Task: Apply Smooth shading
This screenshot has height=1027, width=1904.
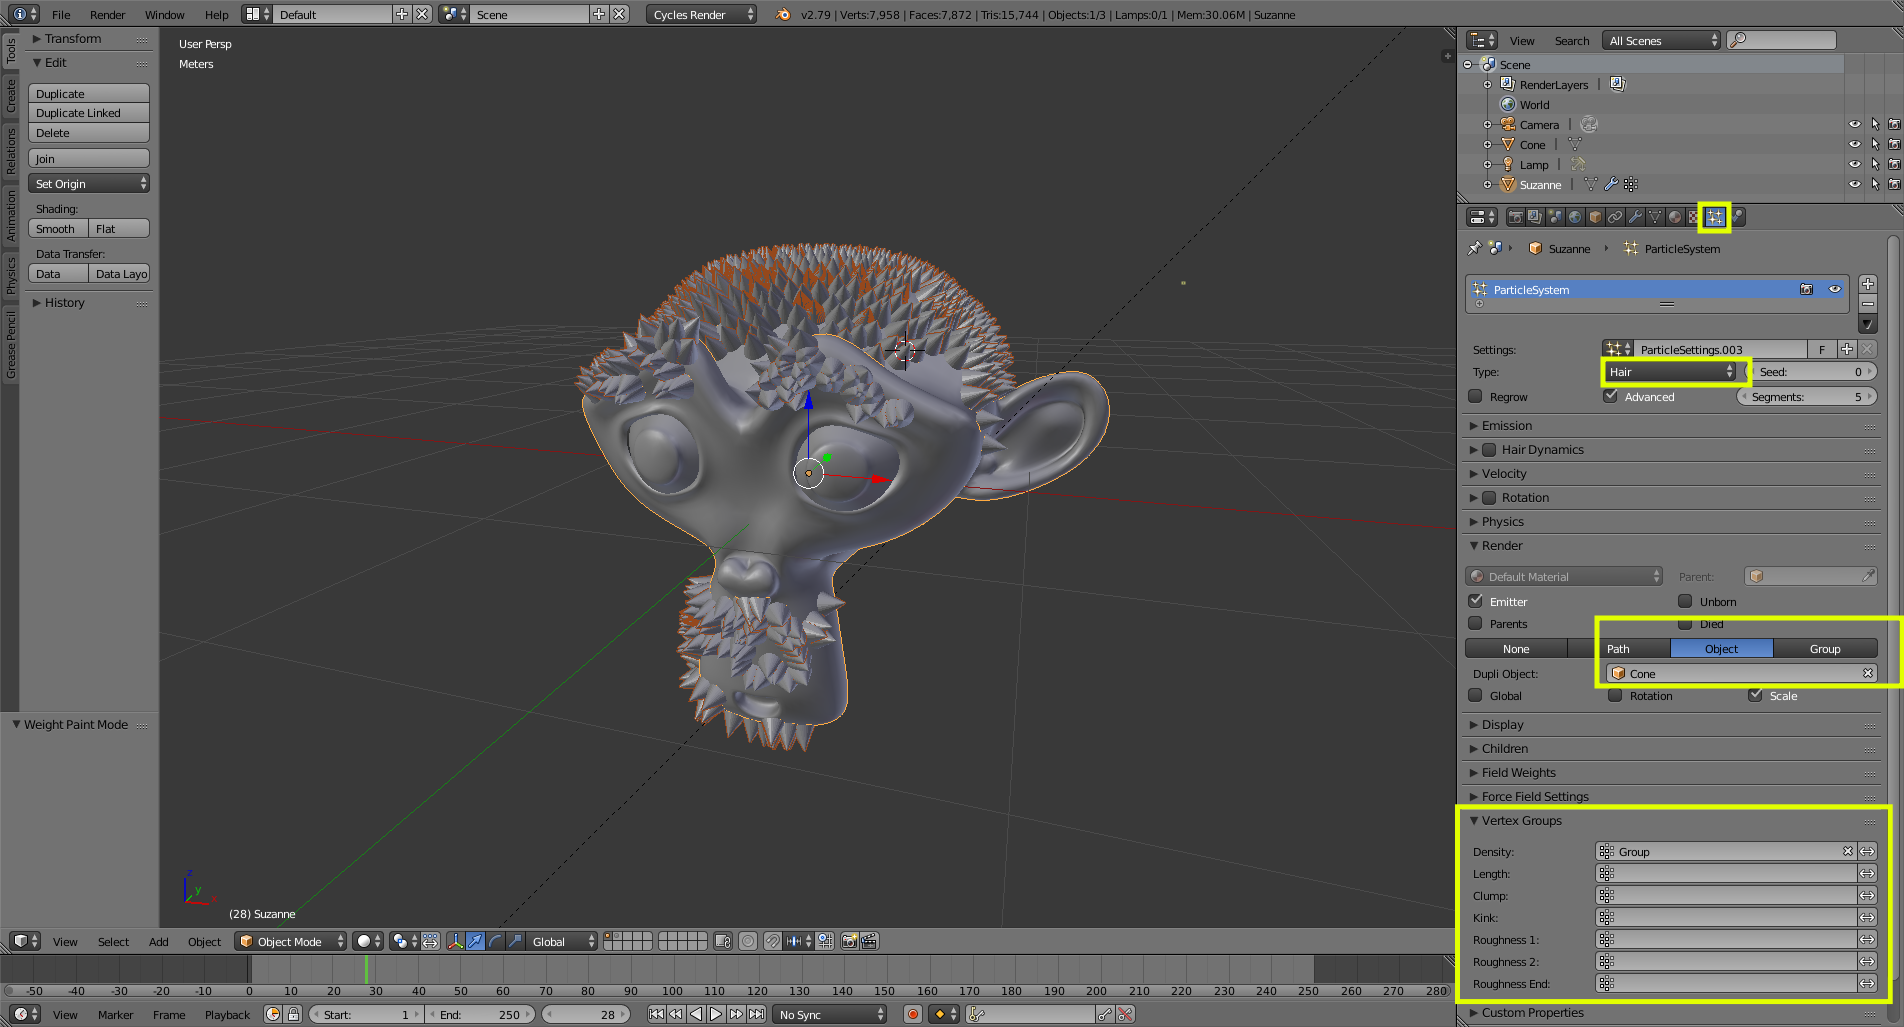Action: click(58, 228)
